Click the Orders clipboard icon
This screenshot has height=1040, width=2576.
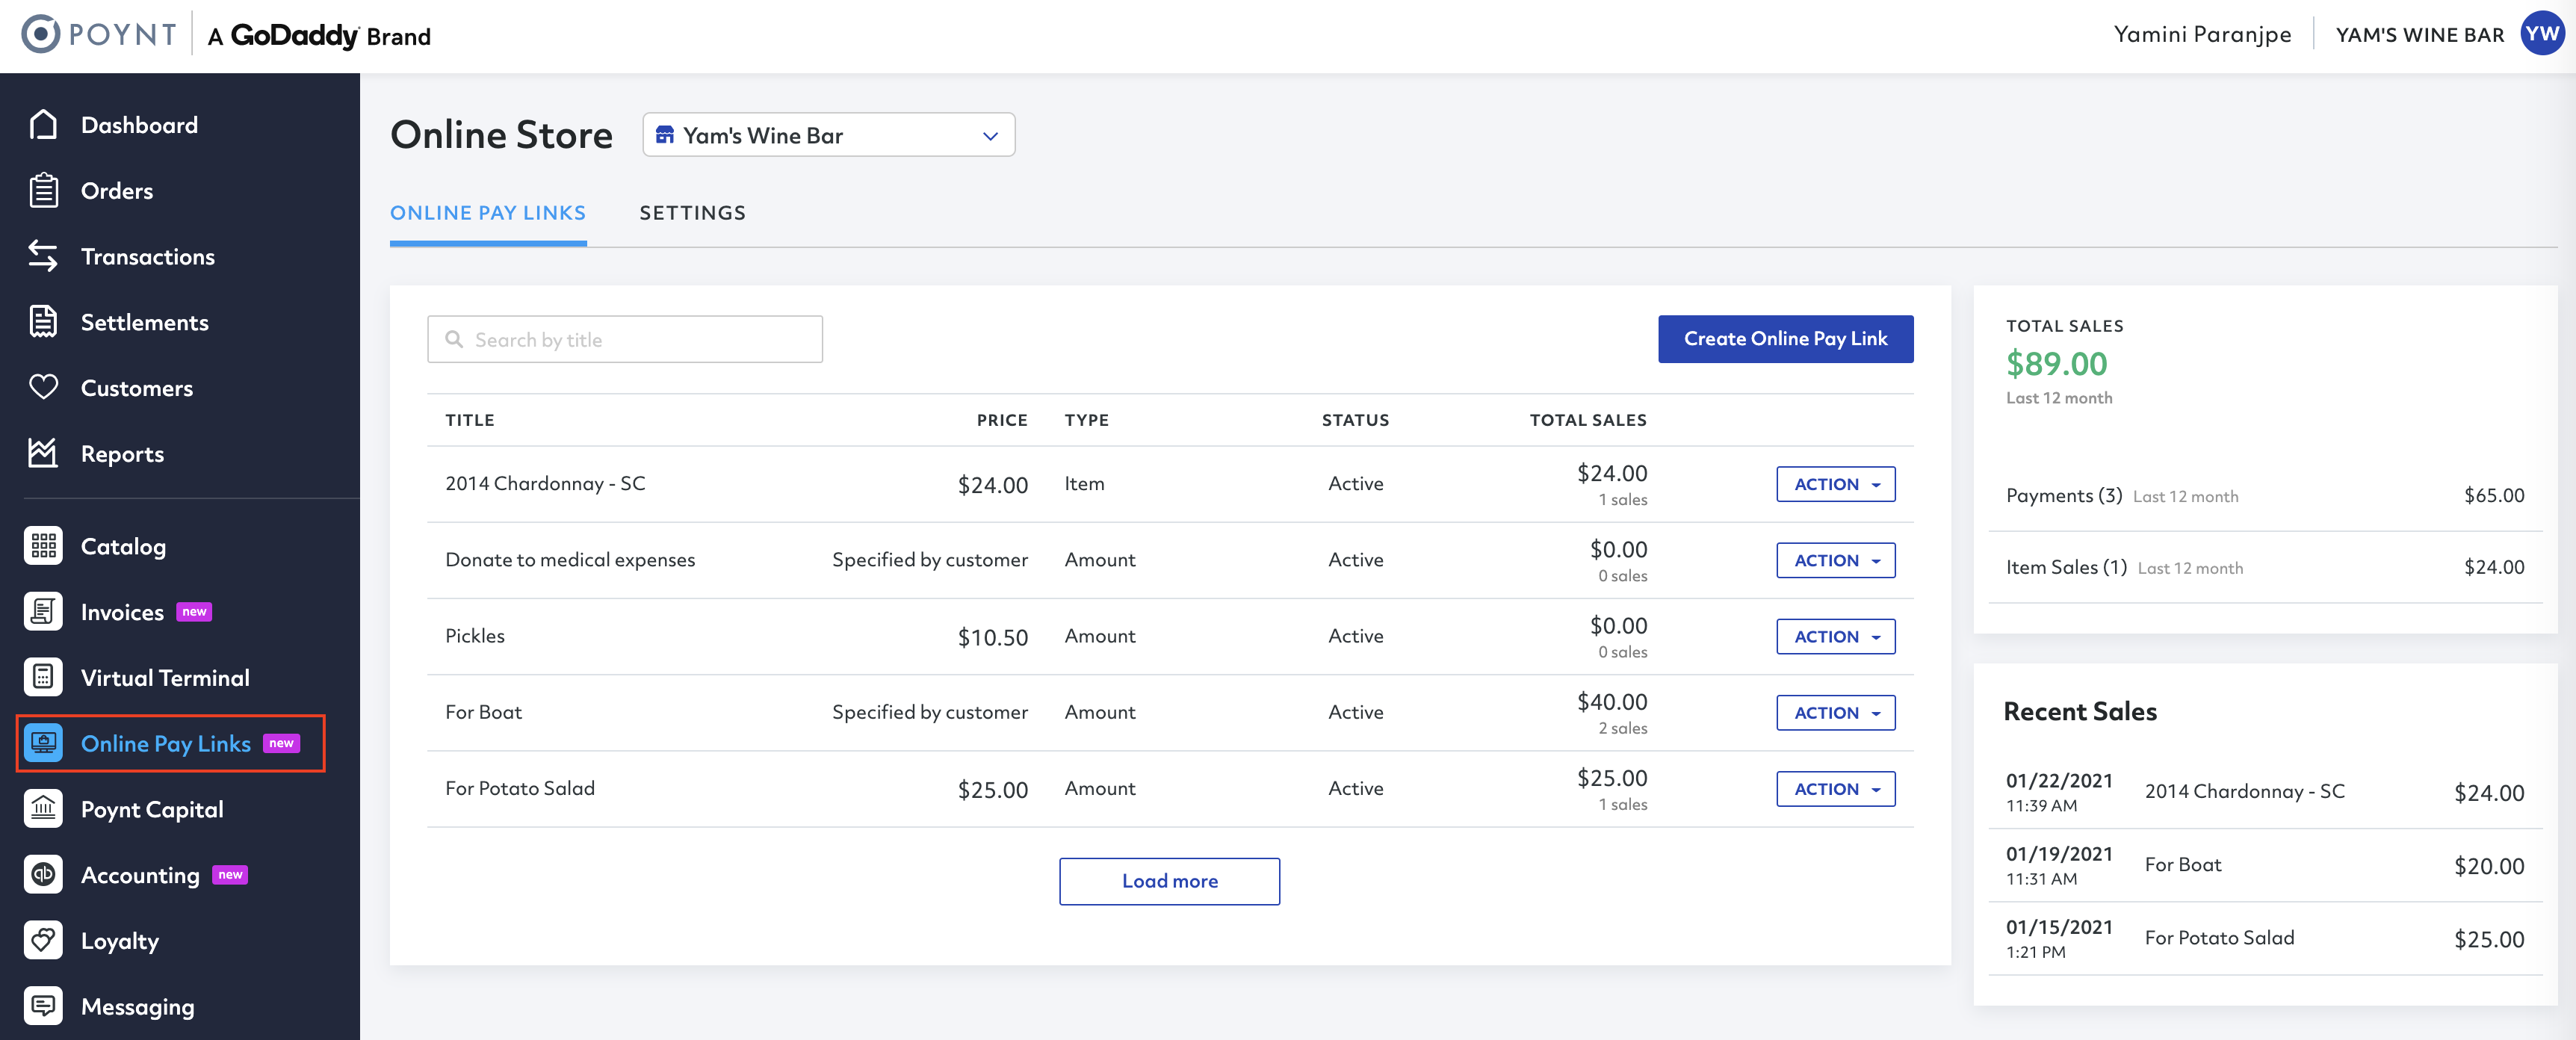pyautogui.click(x=43, y=190)
